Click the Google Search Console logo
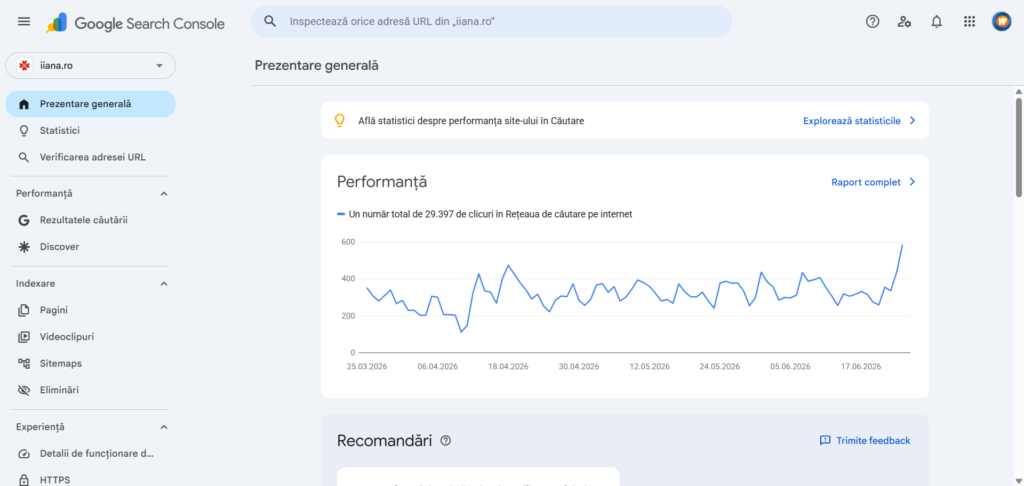Image resolution: width=1024 pixels, height=486 pixels. click(135, 24)
